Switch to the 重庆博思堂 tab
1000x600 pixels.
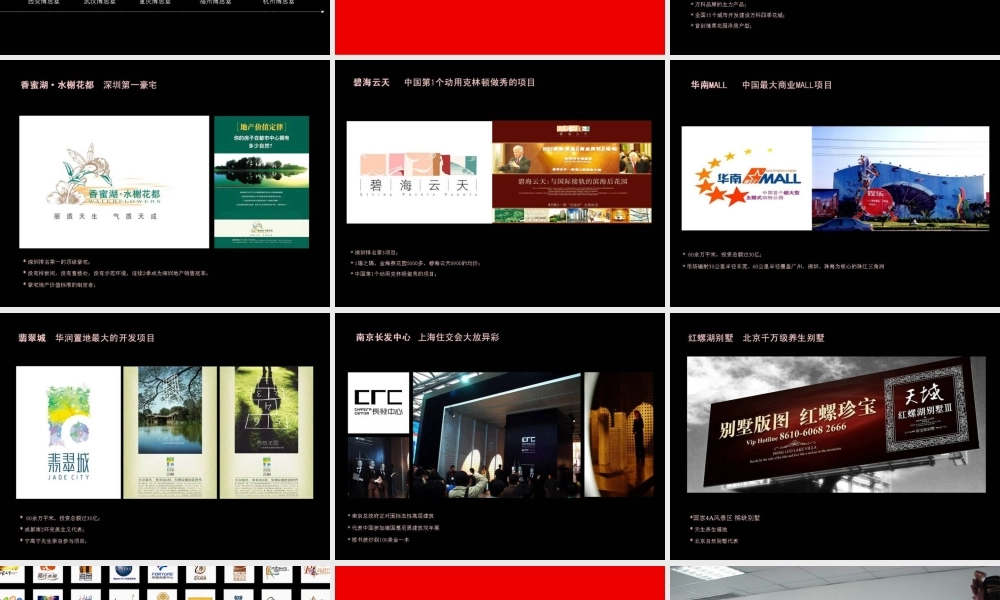[155, 2]
